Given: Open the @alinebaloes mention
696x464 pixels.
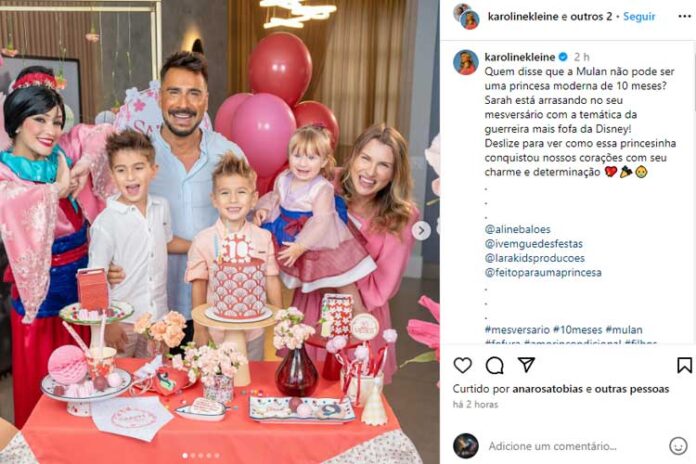Looking at the screenshot, I should [x=518, y=230].
